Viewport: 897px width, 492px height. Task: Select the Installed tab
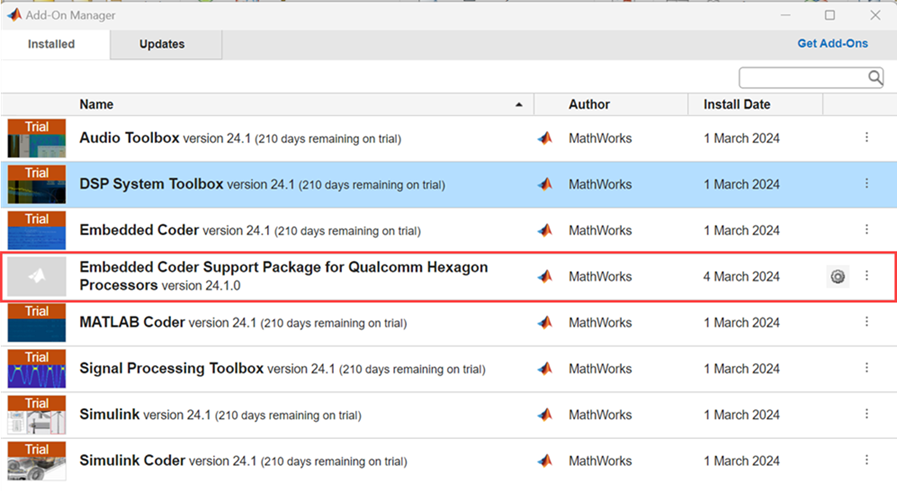[50, 44]
